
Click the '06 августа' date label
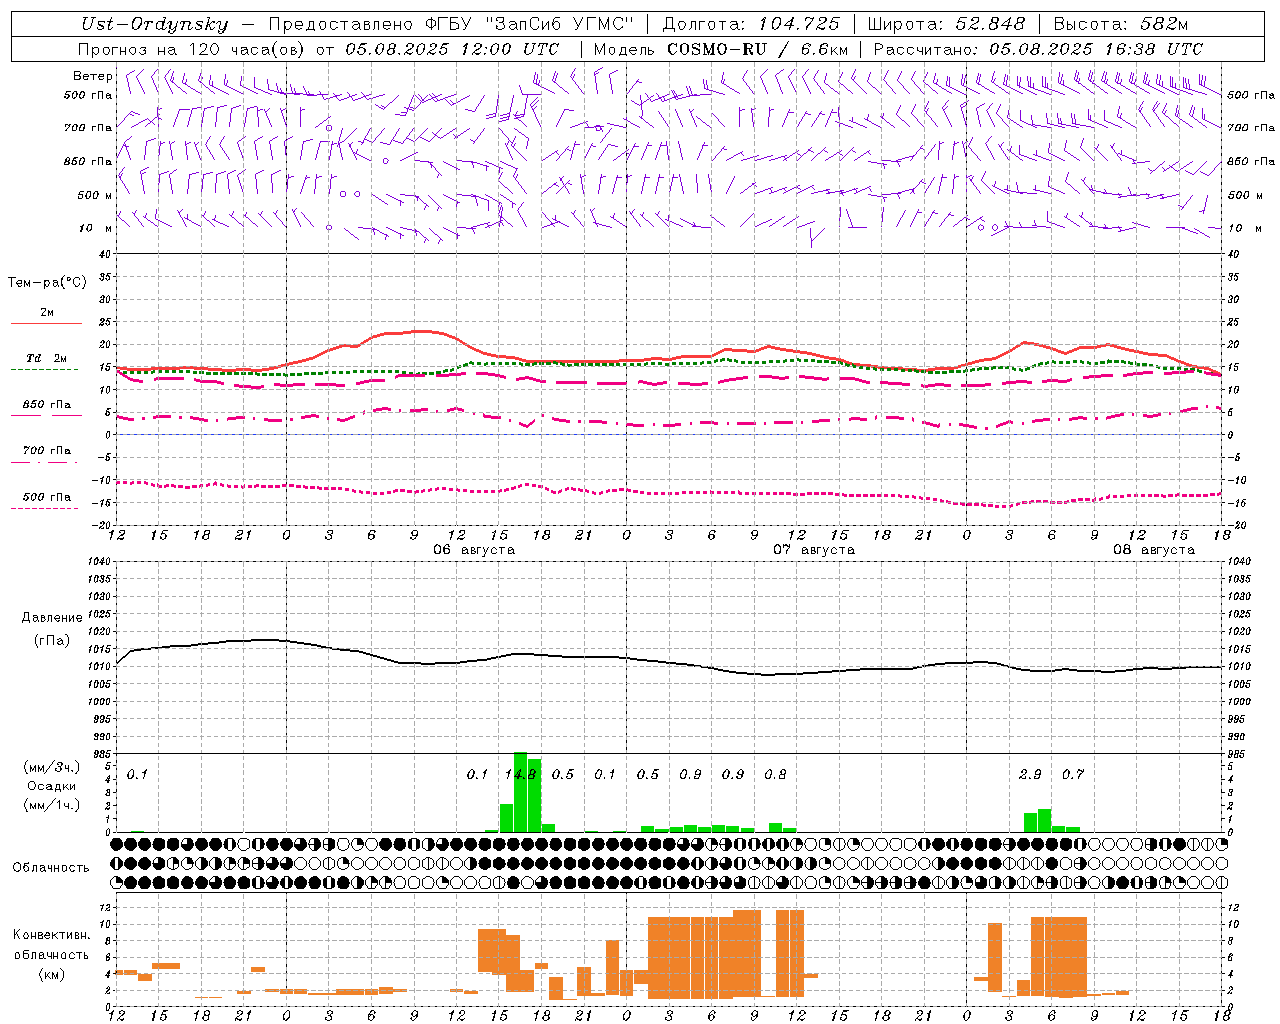[x=474, y=549]
